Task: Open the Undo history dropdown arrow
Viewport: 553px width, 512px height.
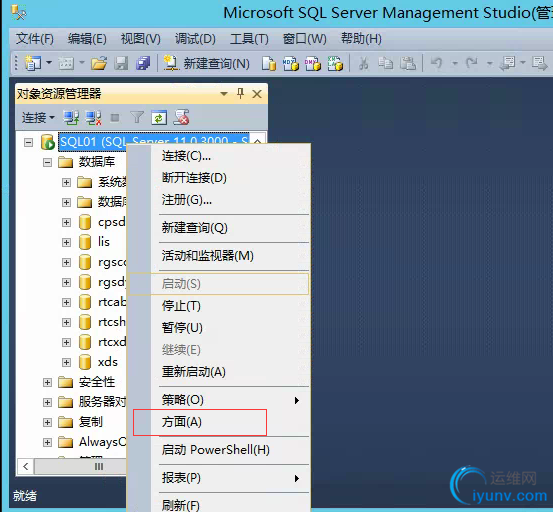Action: (455, 64)
